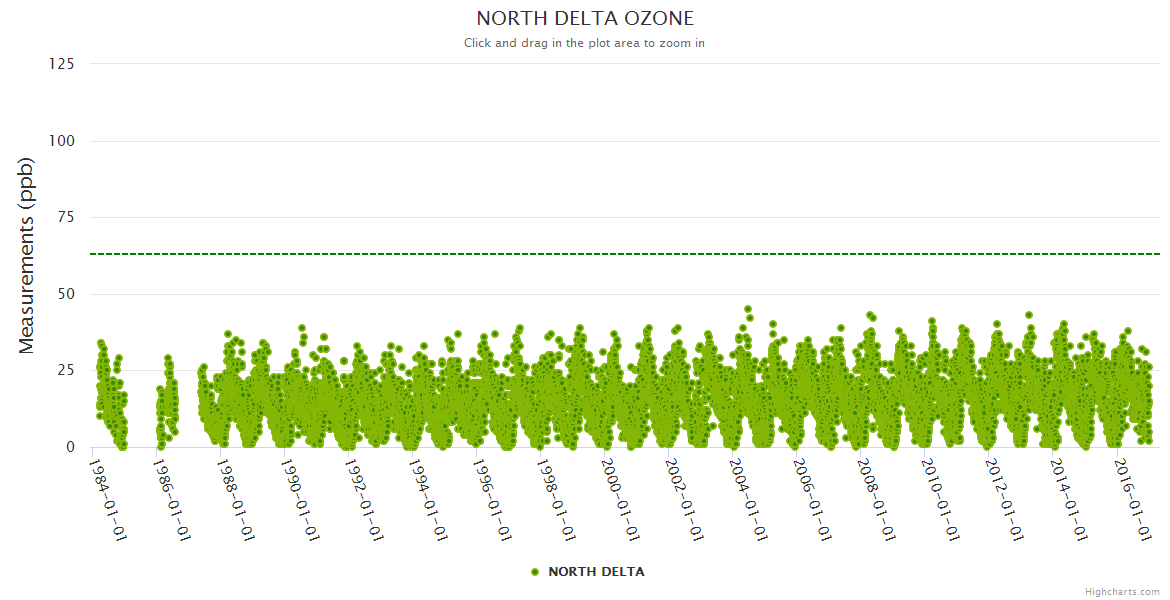Click the highest ozone data point near 2004

click(x=748, y=310)
